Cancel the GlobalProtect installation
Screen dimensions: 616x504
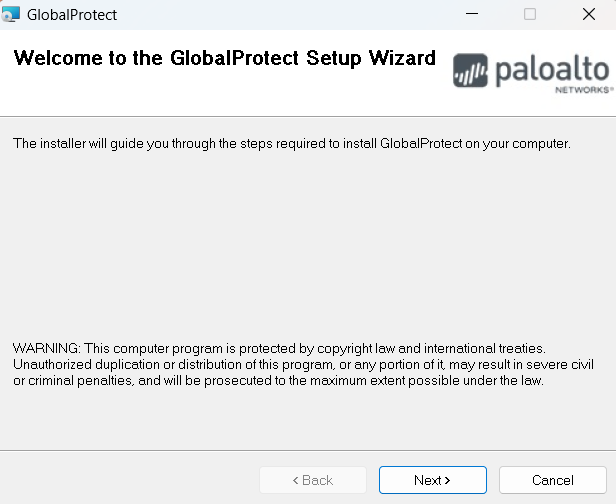(552, 480)
